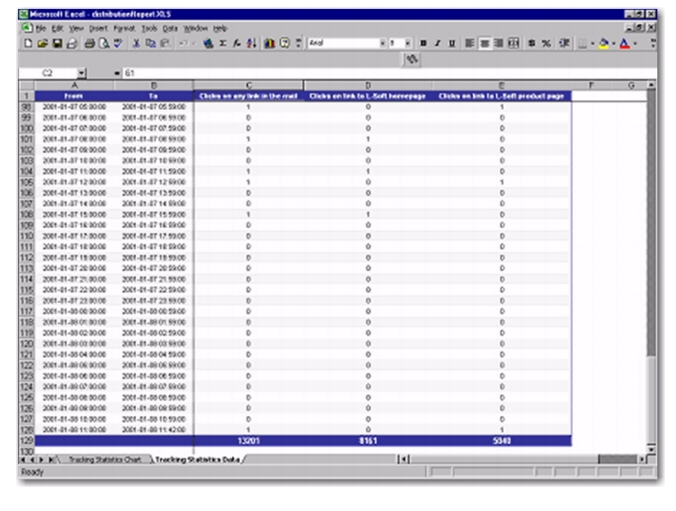Click the AutoSum sigma icon
This screenshot has width=676, height=511.
223,44
